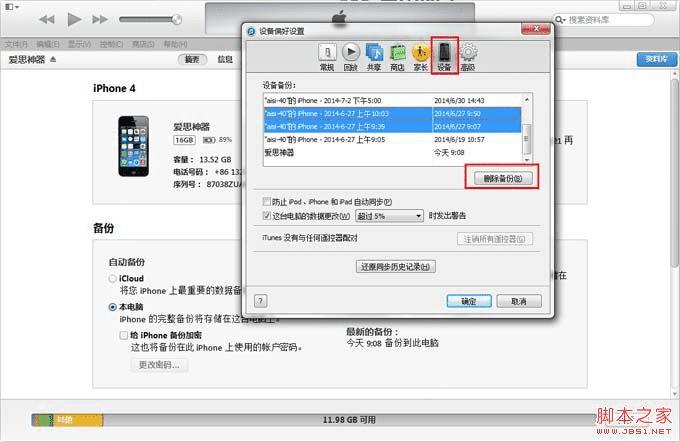Close the 设备偏好设置 dialog
Screen dimensions: 680x442
point(536,29)
